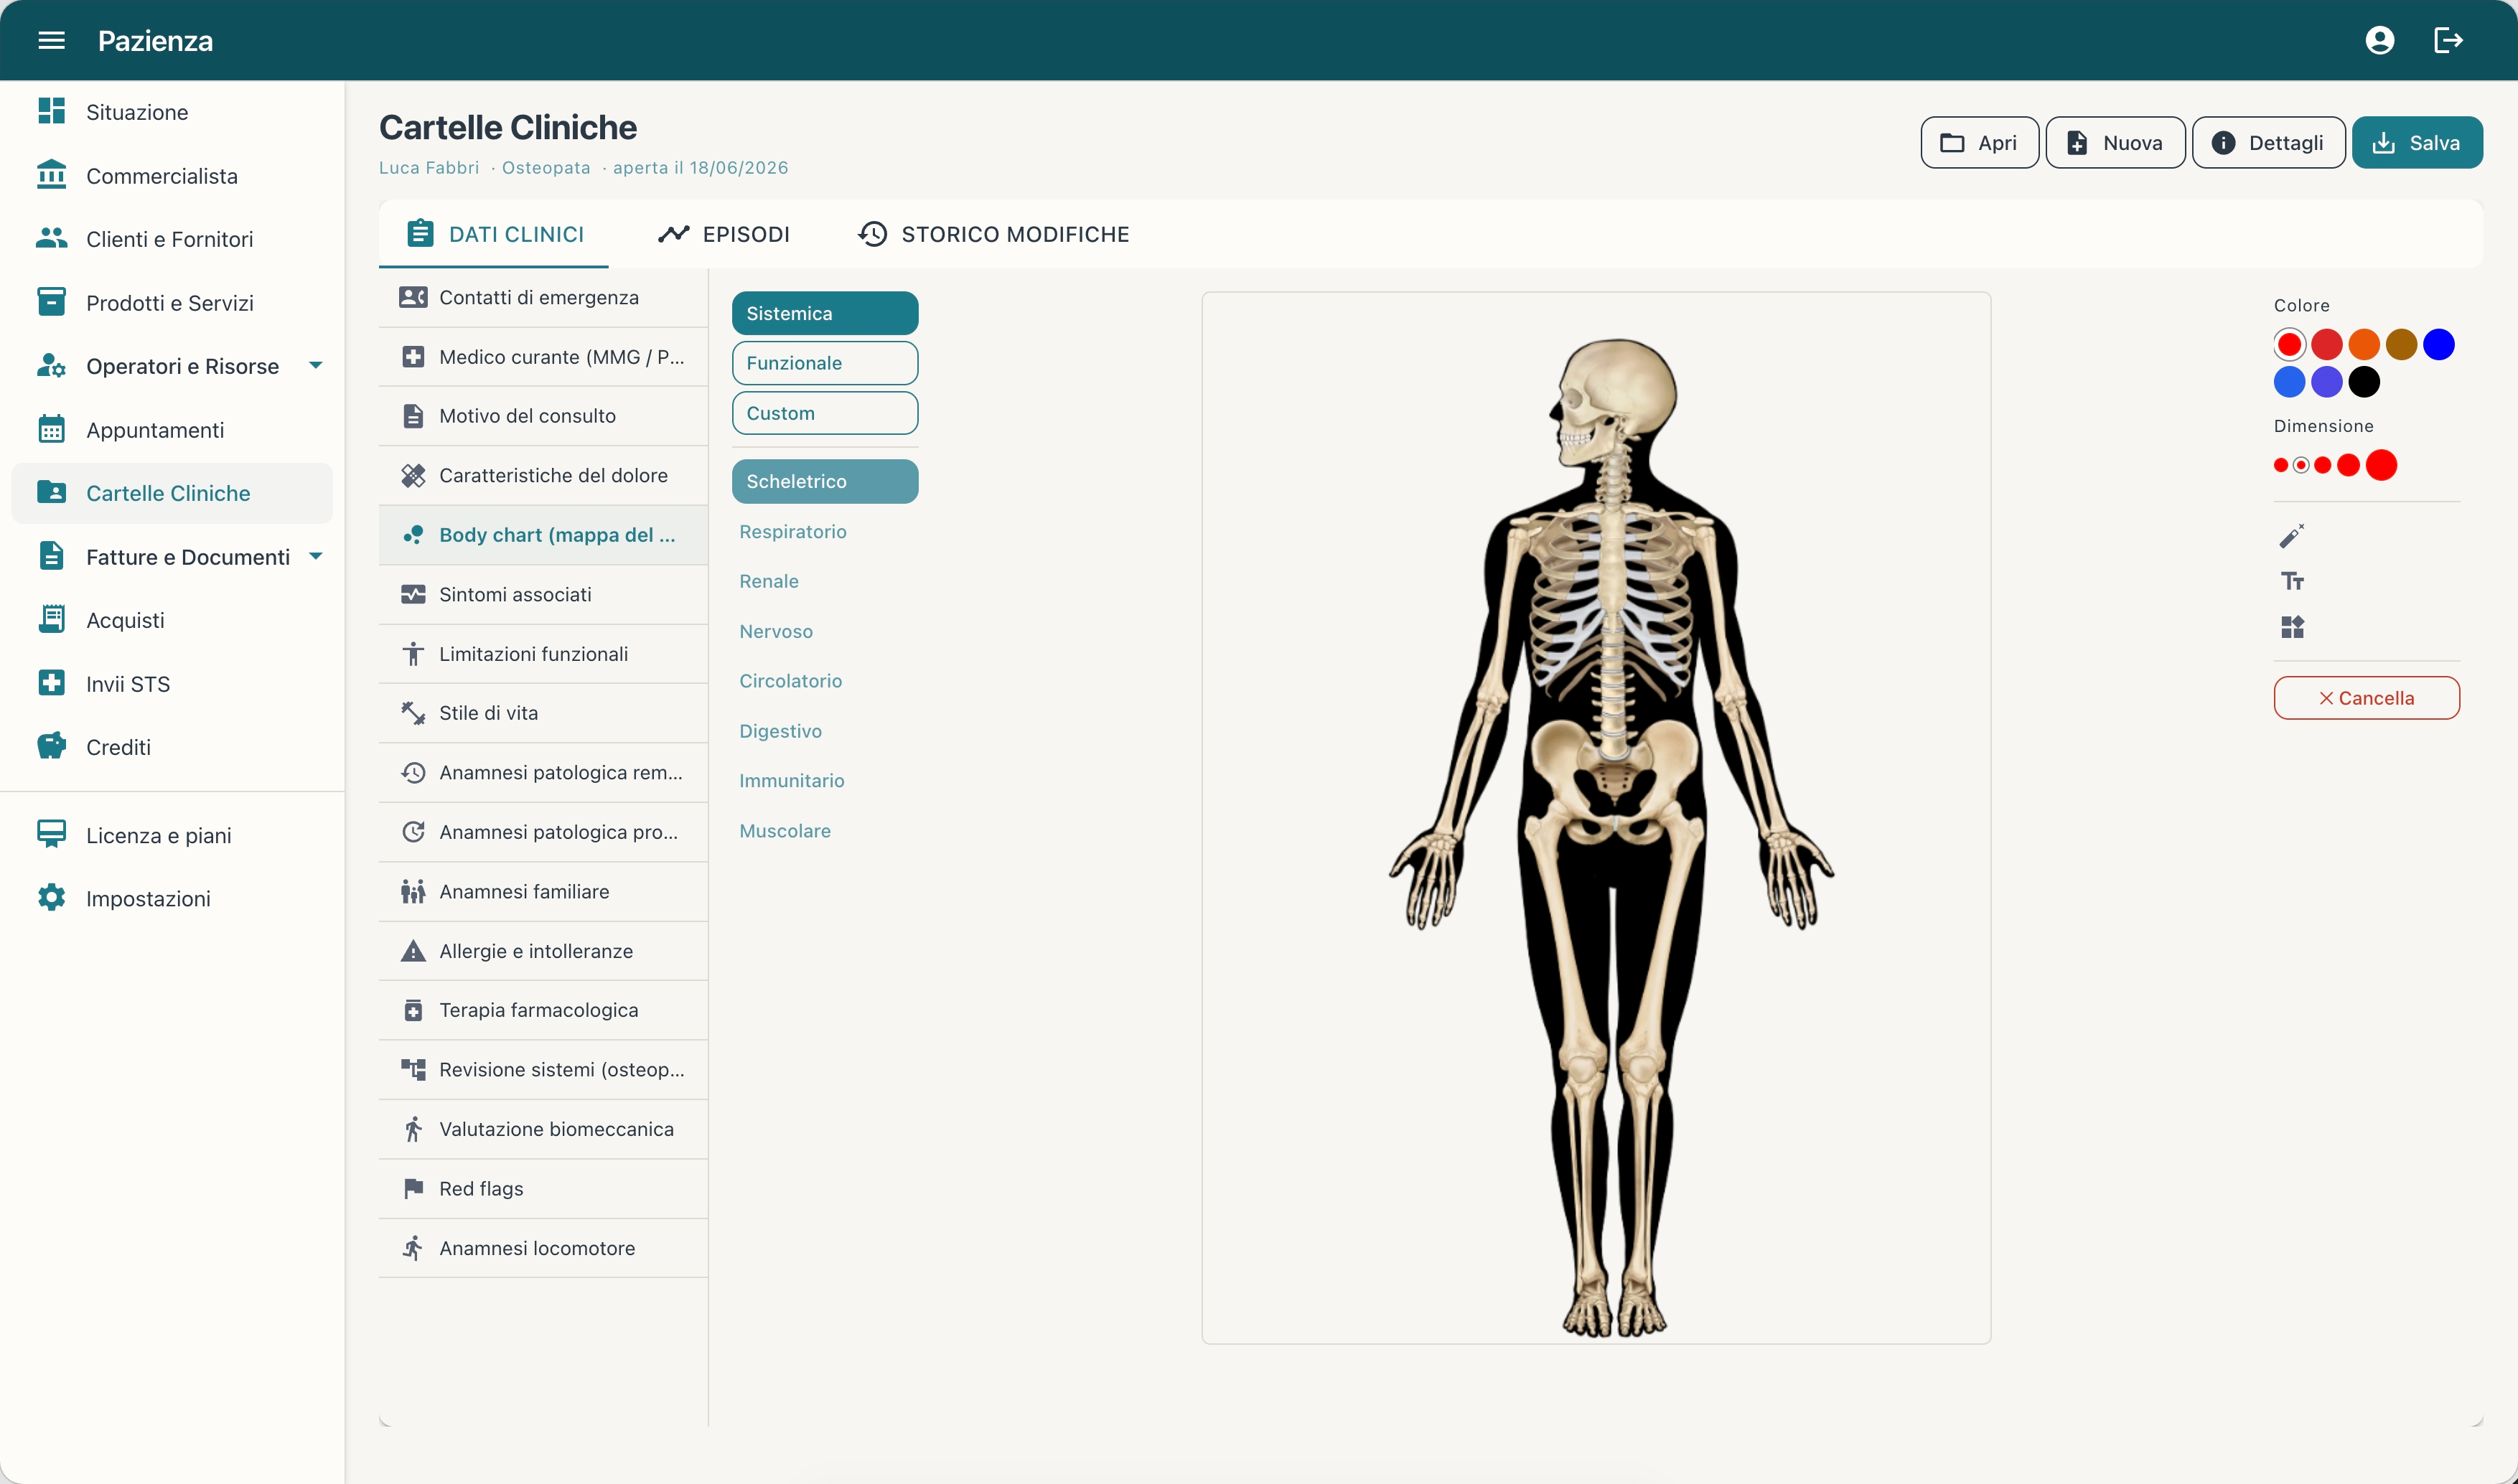The image size is (2518, 1484).
Task: Select the shapes widget tool
Action: (x=2291, y=627)
